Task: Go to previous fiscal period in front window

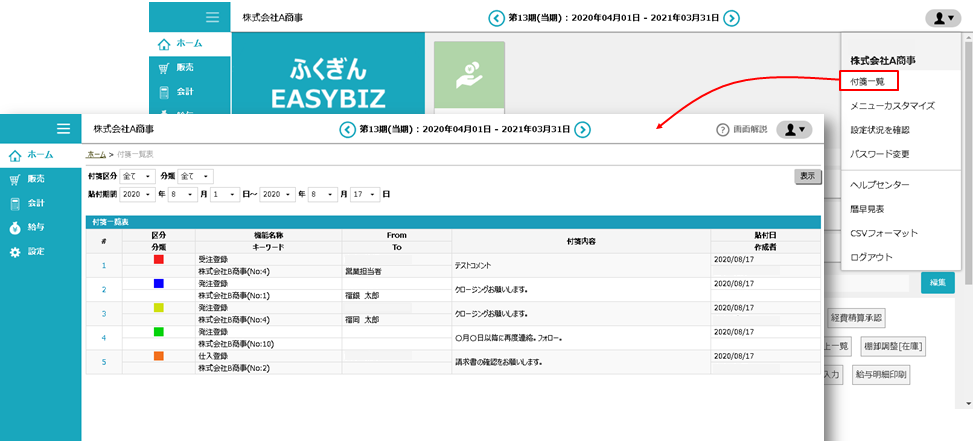Action: pyautogui.click(x=347, y=129)
